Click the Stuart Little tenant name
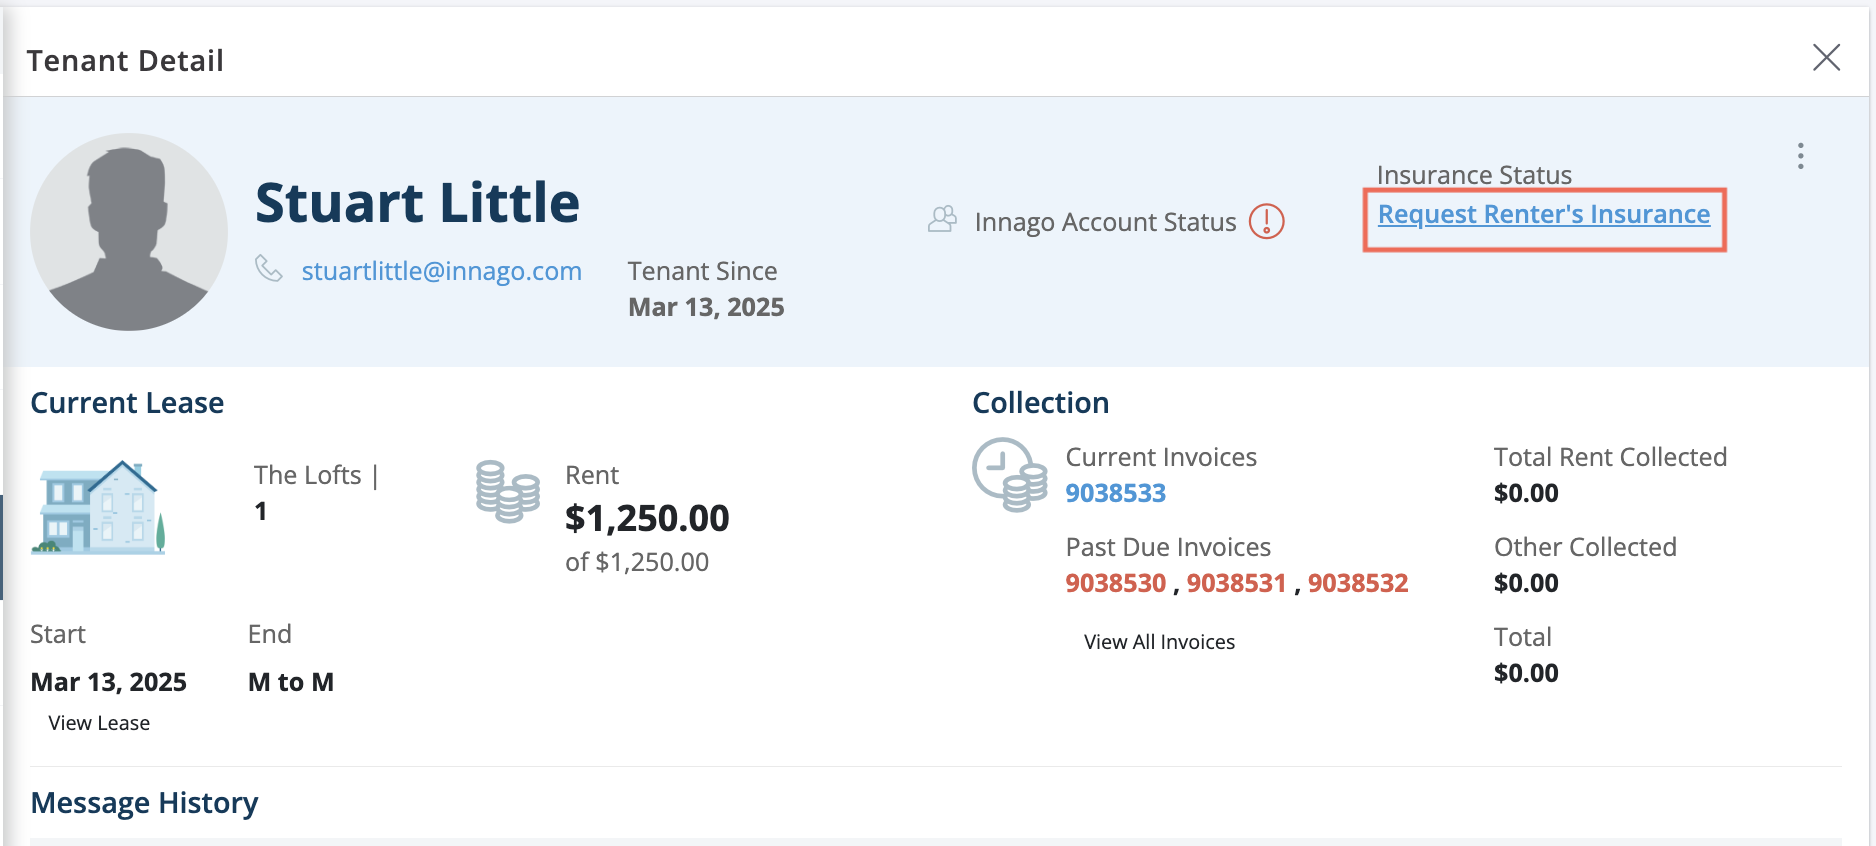 417,203
